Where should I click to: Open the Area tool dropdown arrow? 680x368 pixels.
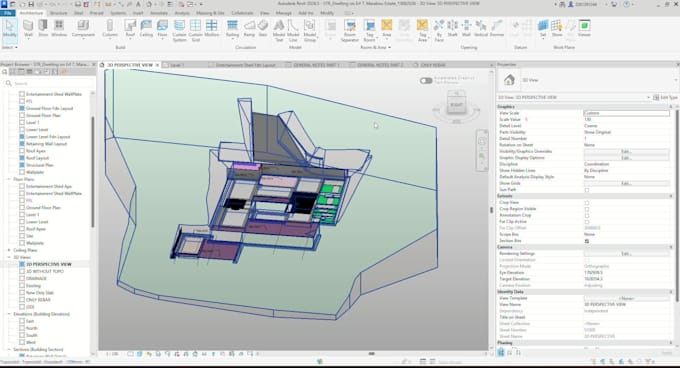[x=386, y=39]
